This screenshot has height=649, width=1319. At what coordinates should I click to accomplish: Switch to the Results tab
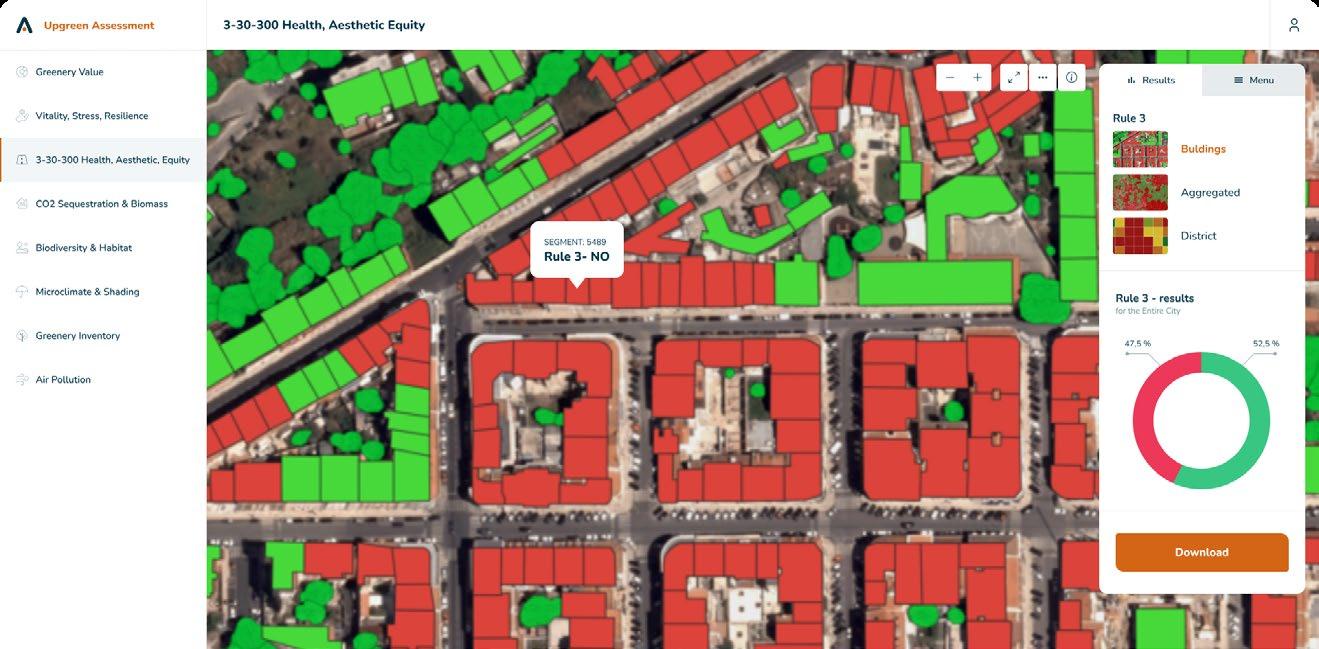point(1151,80)
